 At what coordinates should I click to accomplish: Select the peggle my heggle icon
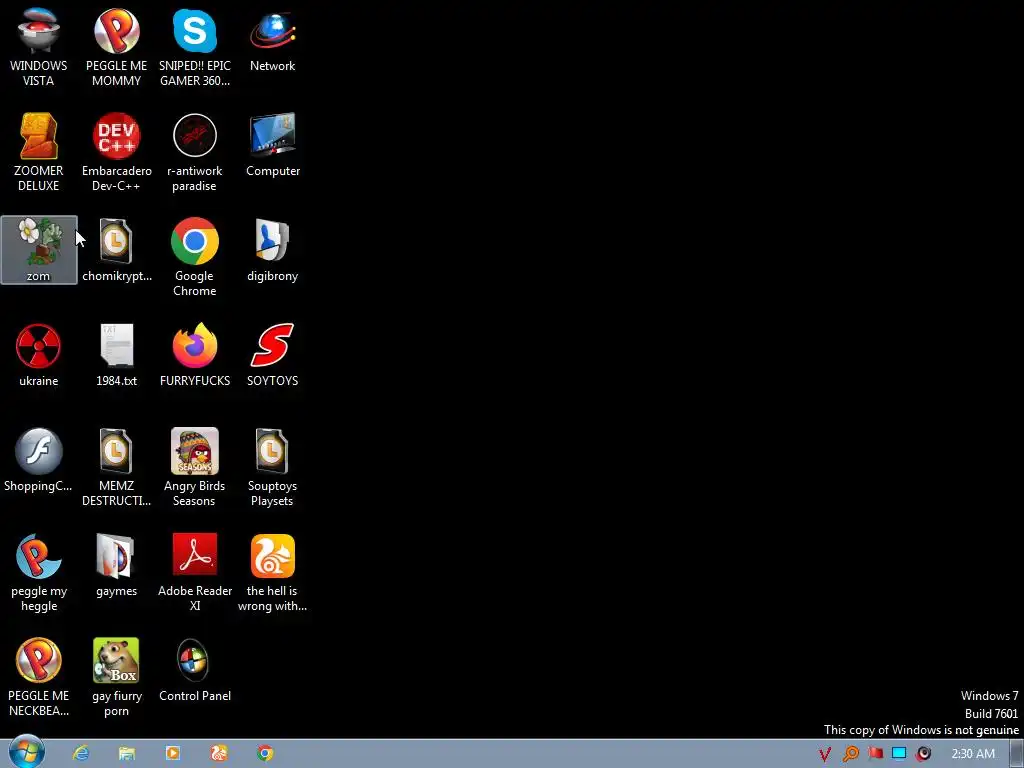[x=39, y=573]
